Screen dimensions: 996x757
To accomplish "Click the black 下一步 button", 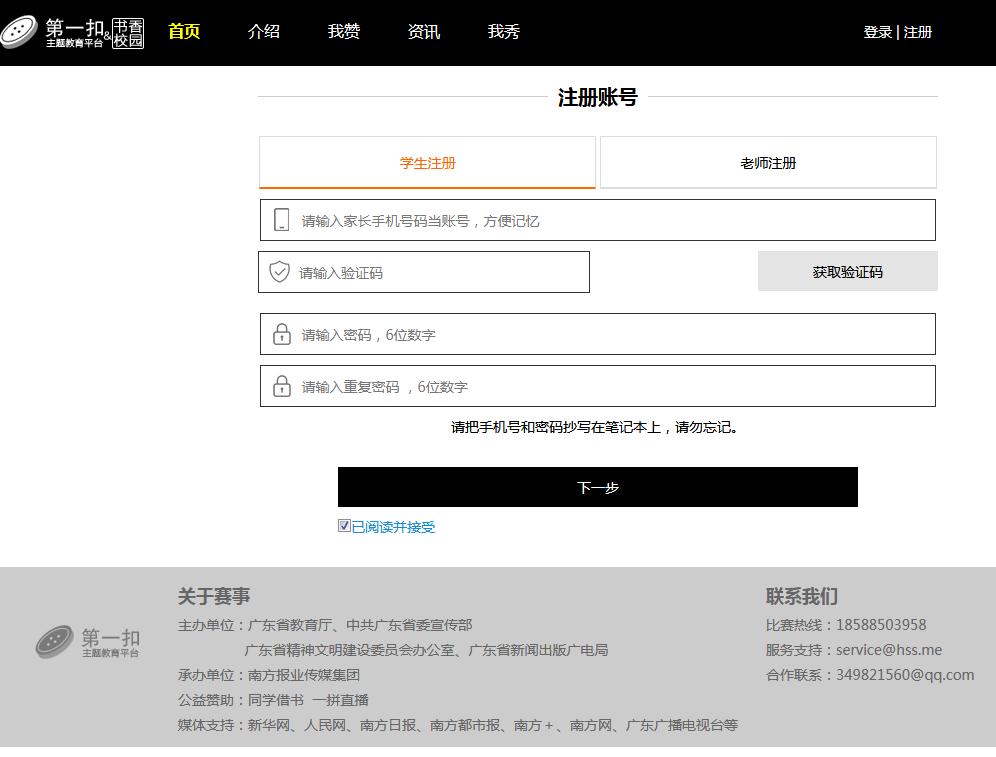I will click(x=597, y=487).
